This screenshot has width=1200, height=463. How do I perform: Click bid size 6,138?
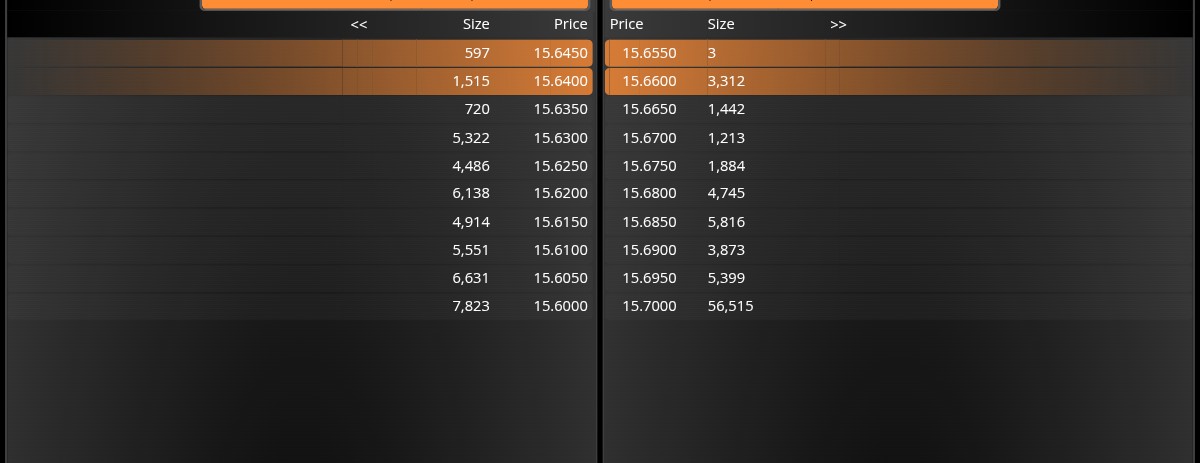(x=471, y=193)
